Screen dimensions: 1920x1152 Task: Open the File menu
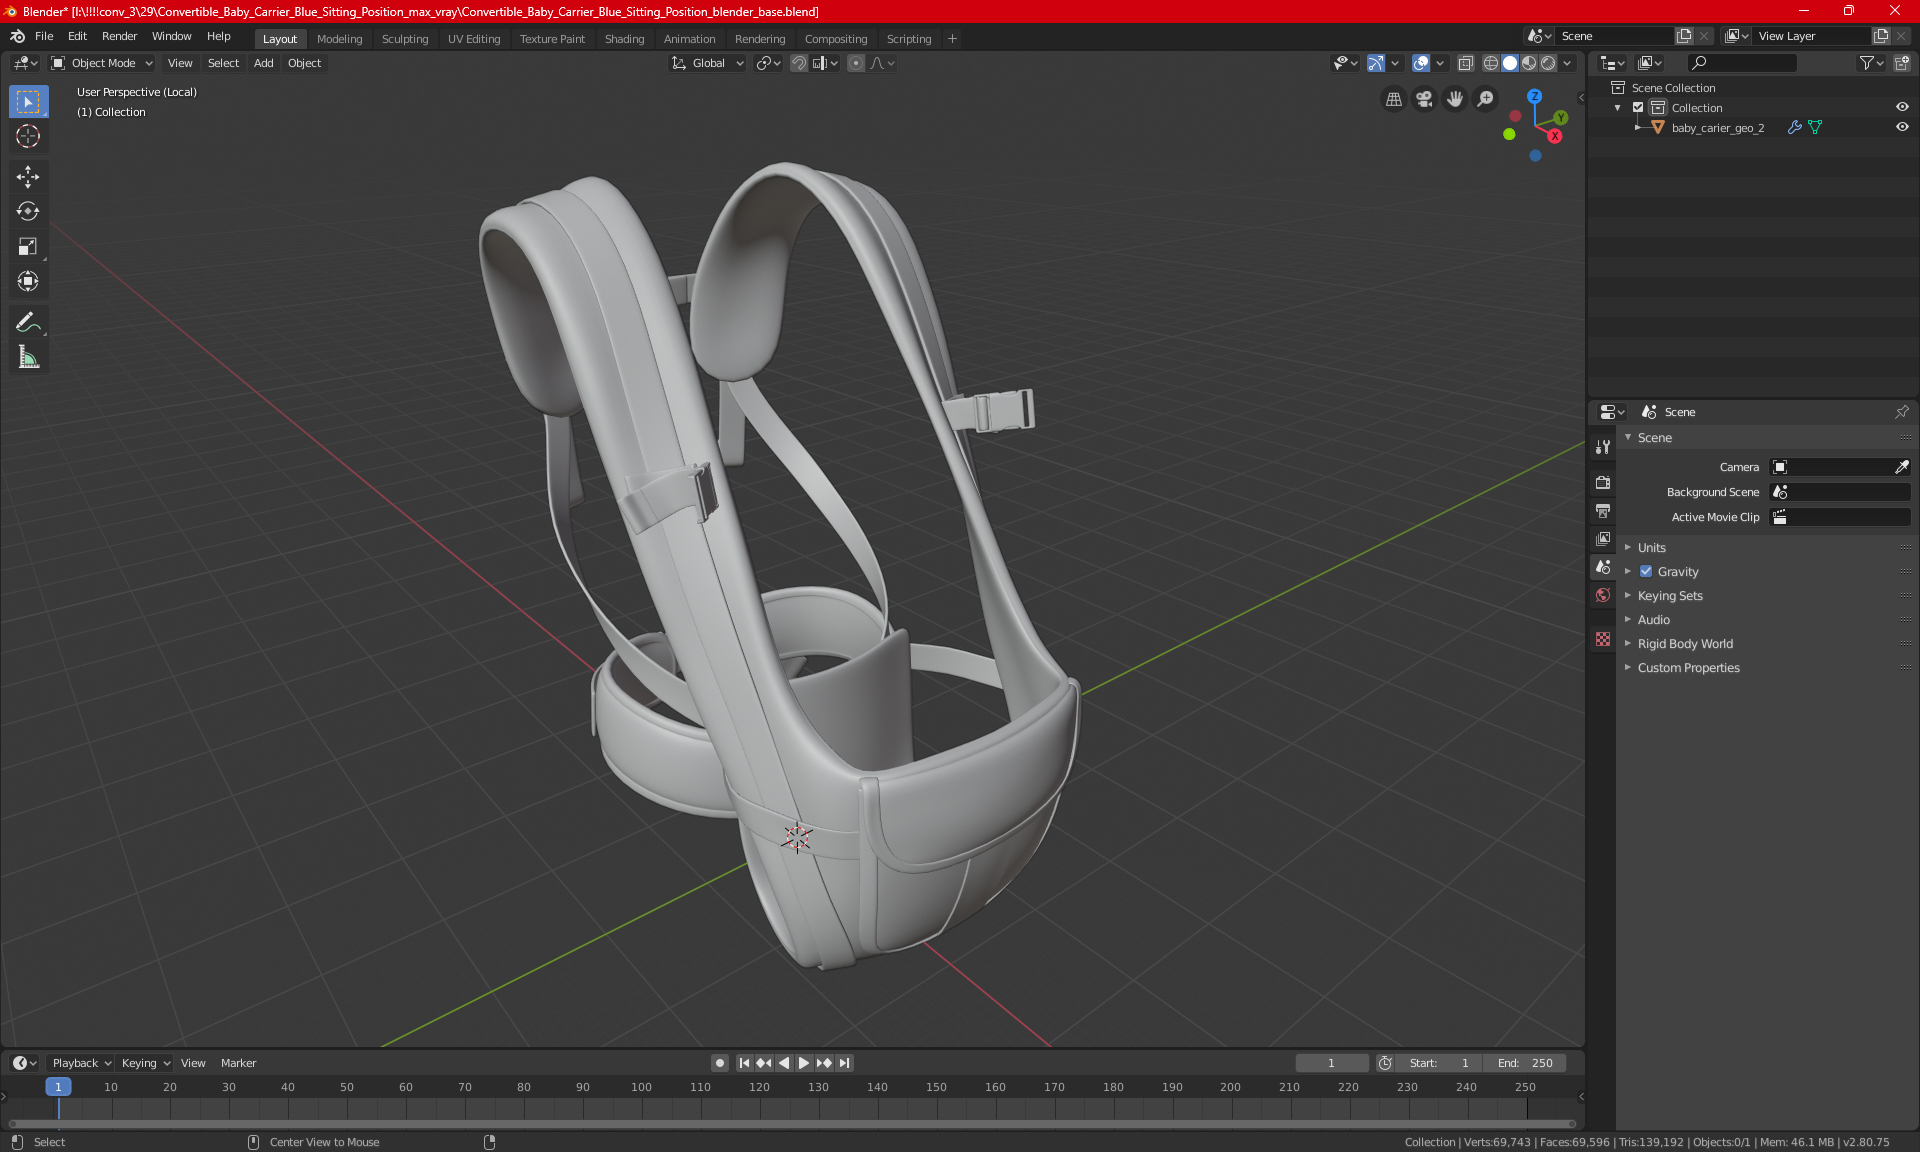[44, 36]
